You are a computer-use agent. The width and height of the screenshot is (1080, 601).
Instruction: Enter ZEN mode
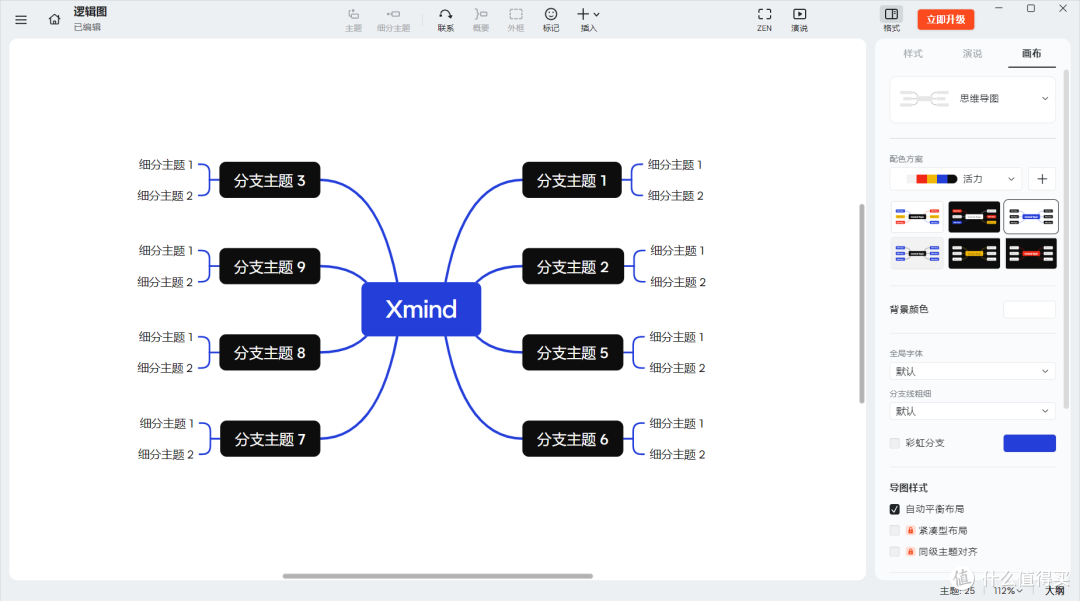764,15
